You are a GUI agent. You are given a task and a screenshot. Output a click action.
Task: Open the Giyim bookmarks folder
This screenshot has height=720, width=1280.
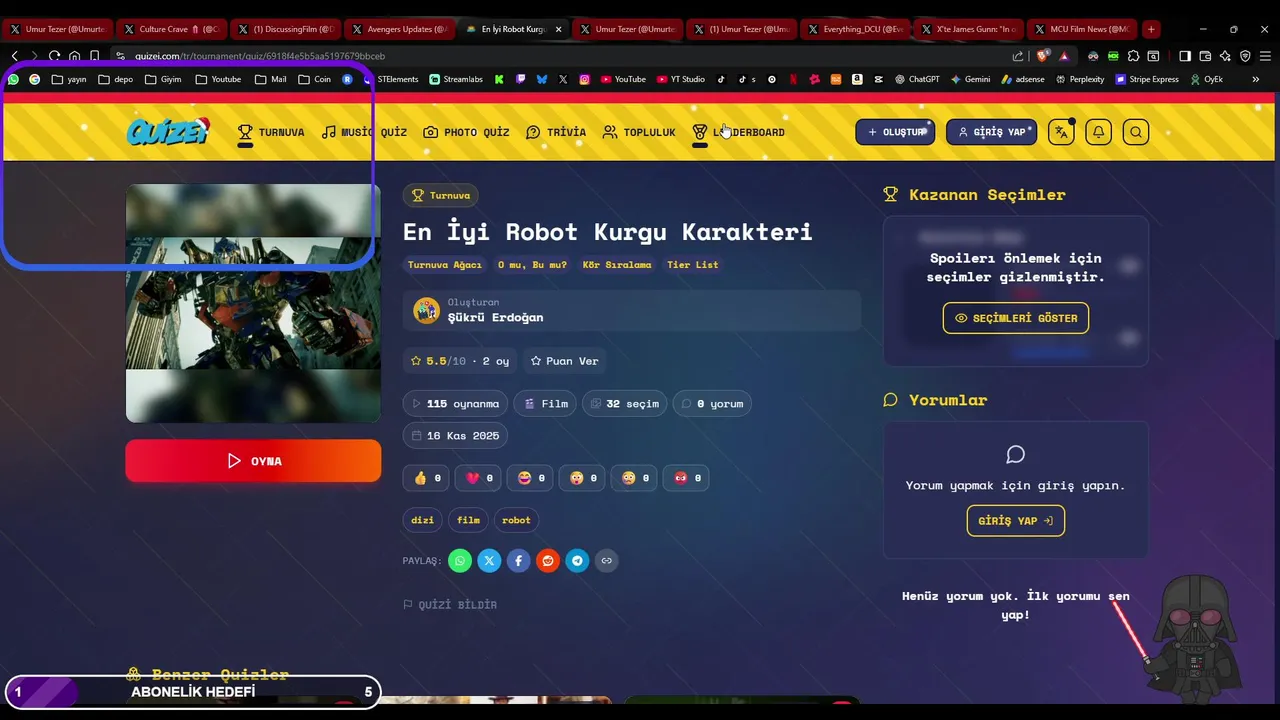[162, 79]
